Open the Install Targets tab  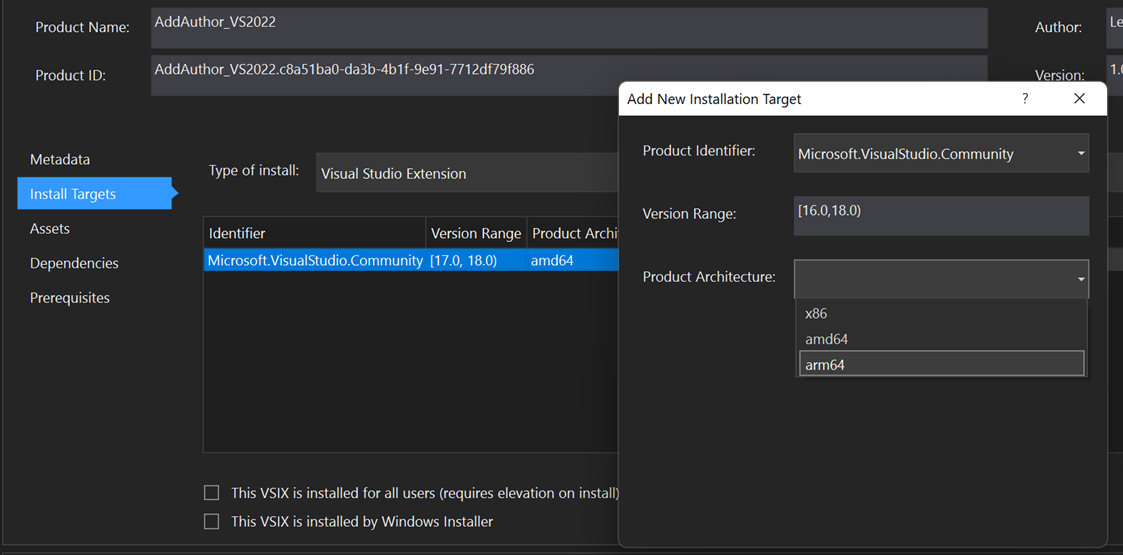pos(73,194)
